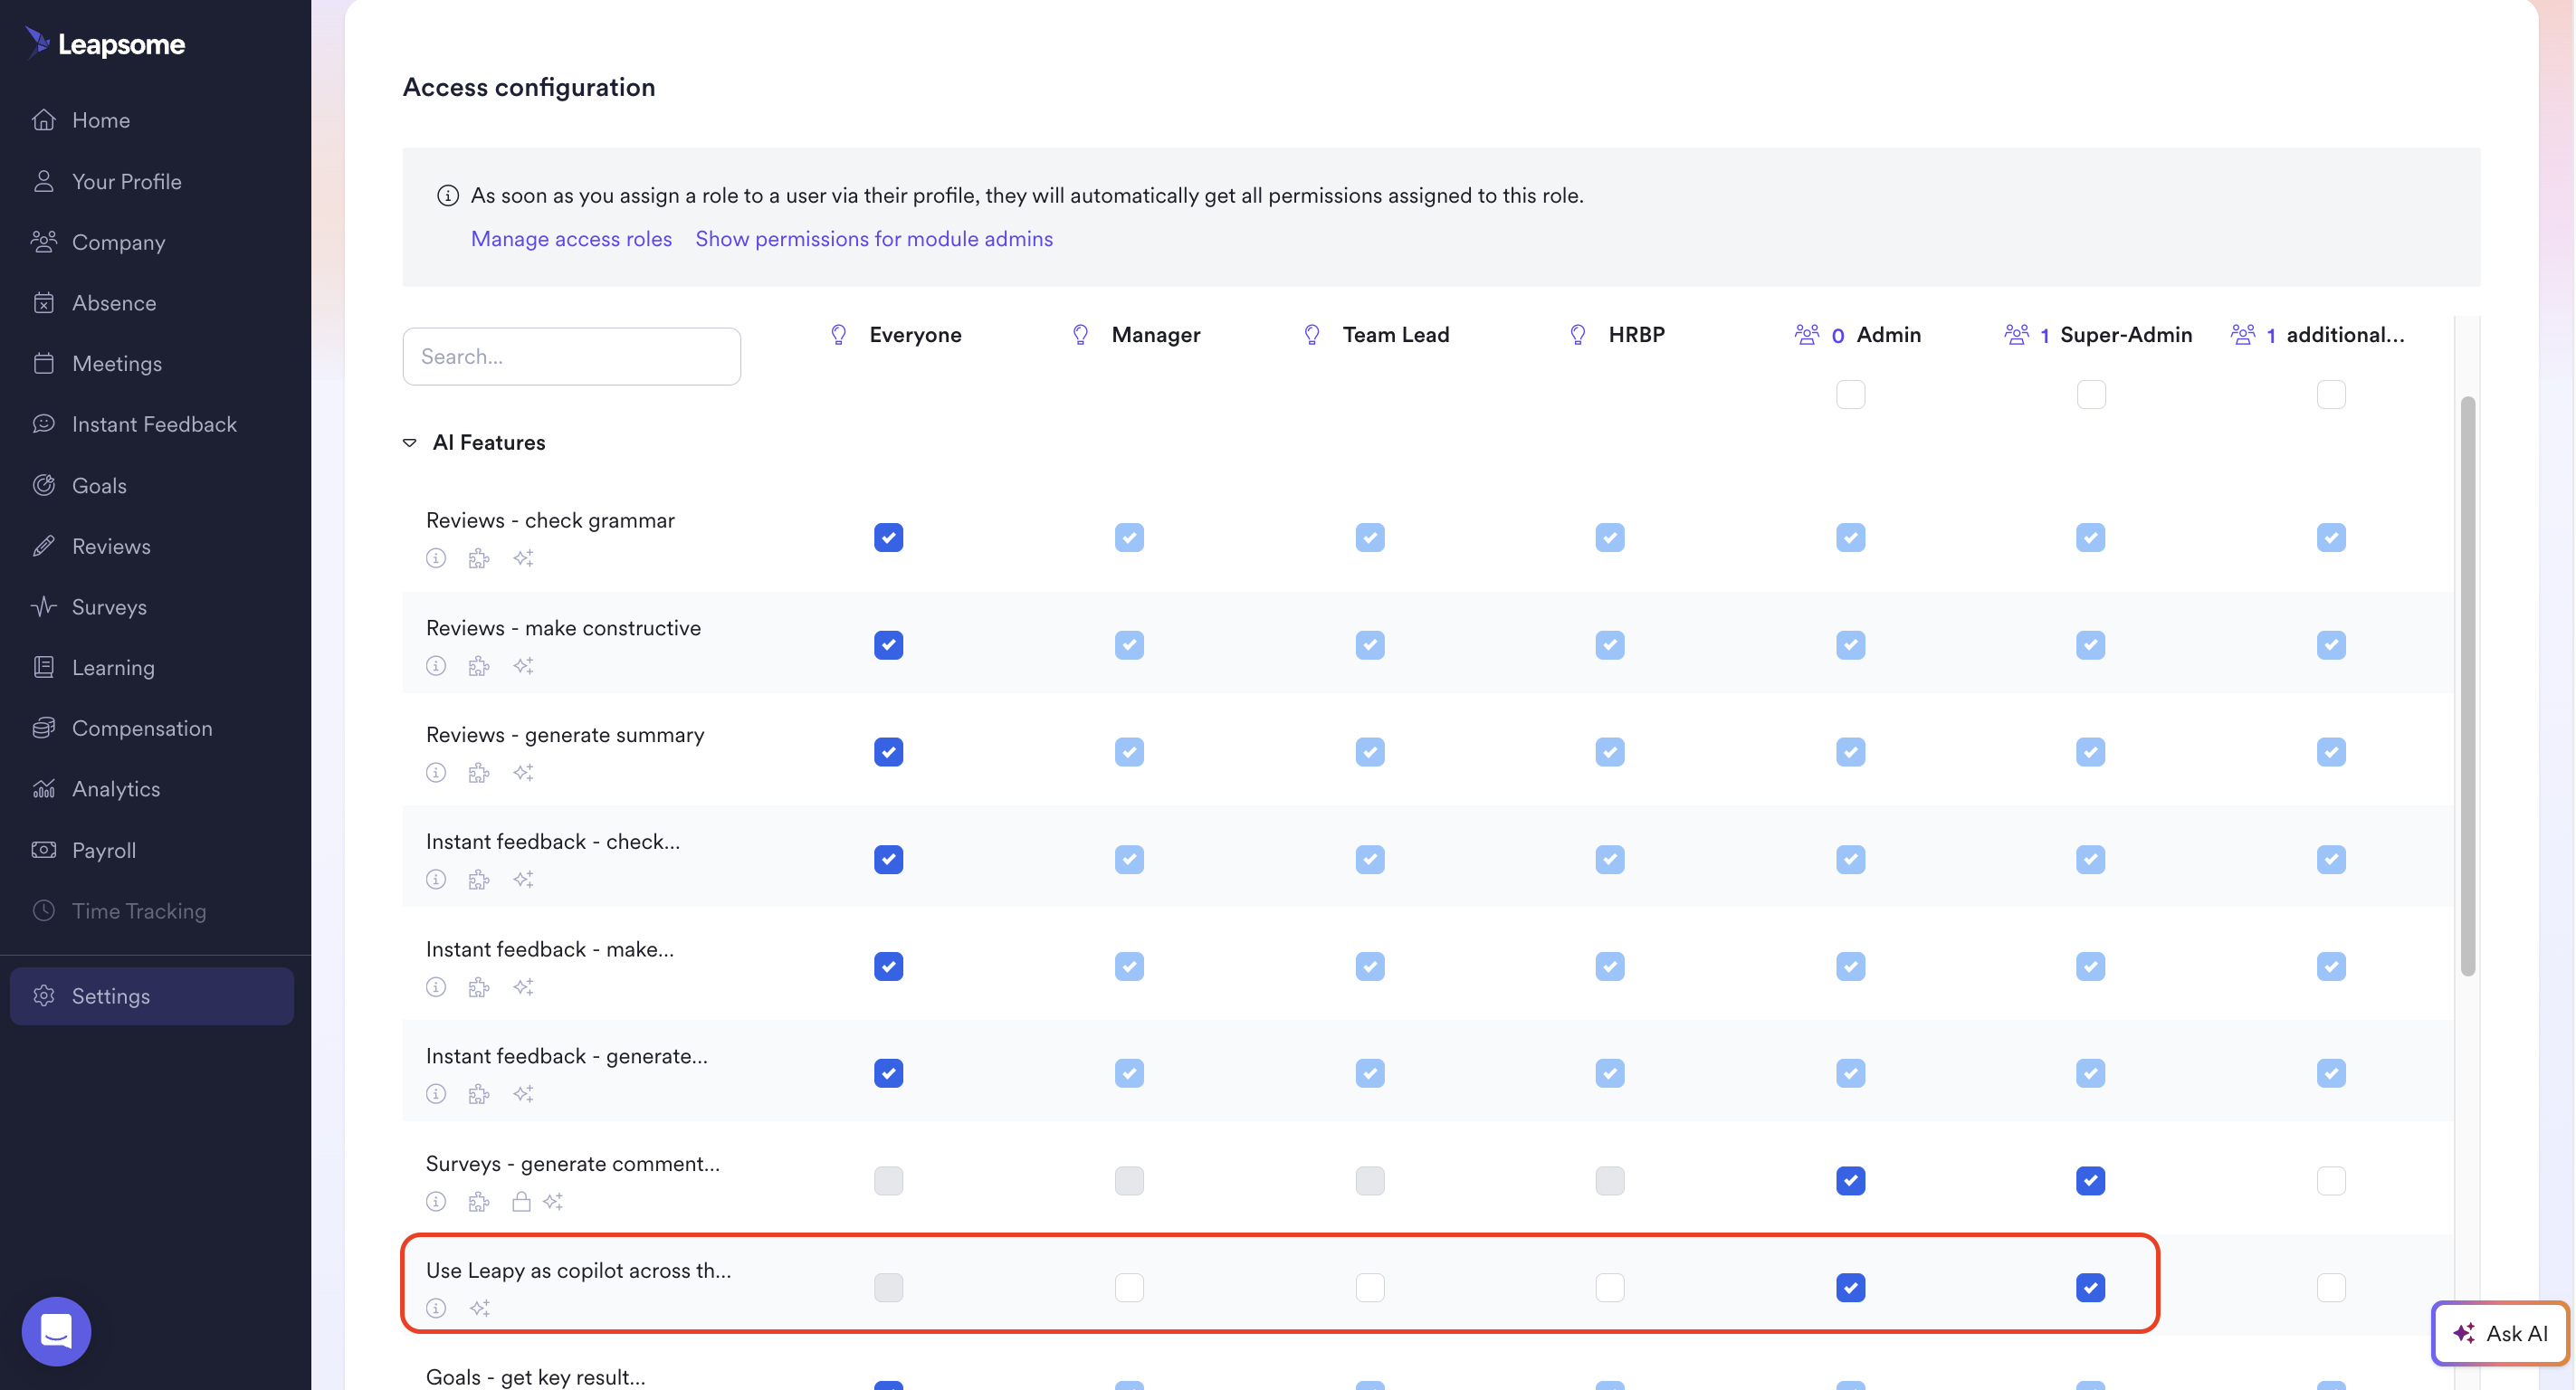Screen dimensions: 2576x1390
Task: Click lightbulb icon next to Manager column
Action: pyautogui.click(x=1080, y=334)
